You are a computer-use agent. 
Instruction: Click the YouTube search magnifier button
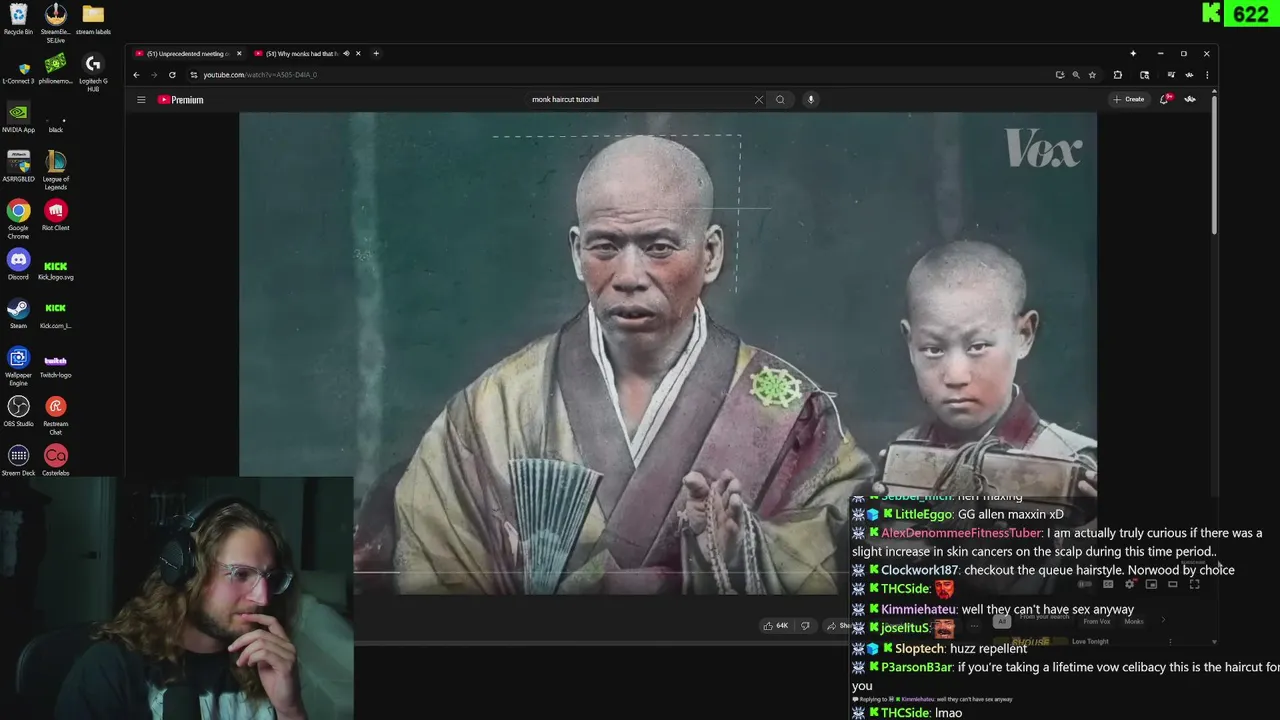coord(780,99)
